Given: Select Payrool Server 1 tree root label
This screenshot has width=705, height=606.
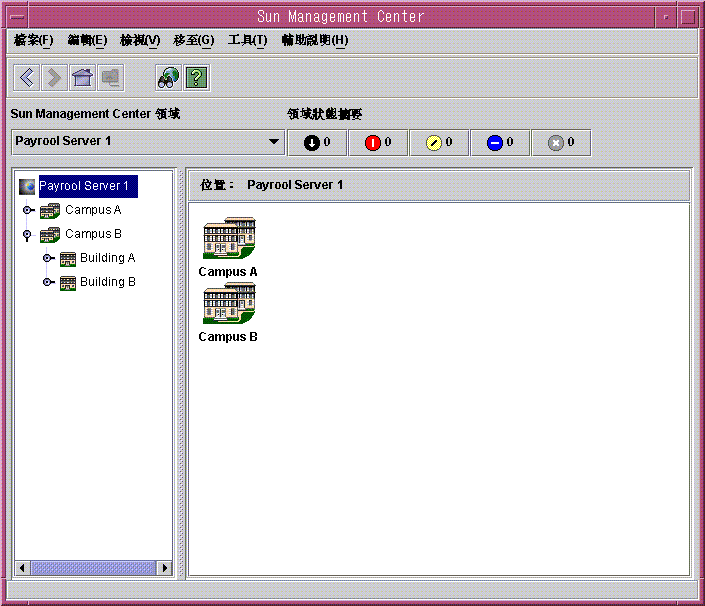Looking at the screenshot, I should coord(88,186).
